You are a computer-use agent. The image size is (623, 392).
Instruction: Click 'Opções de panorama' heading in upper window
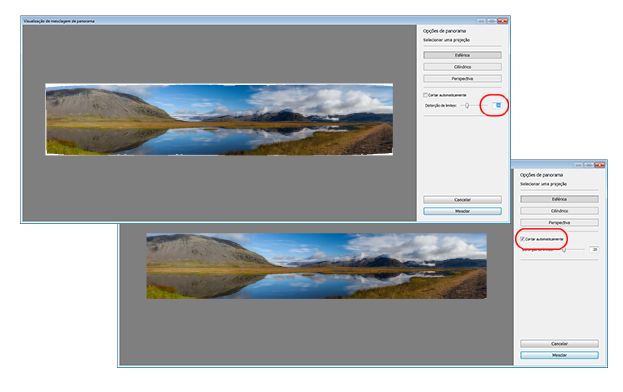(x=444, y=31)
